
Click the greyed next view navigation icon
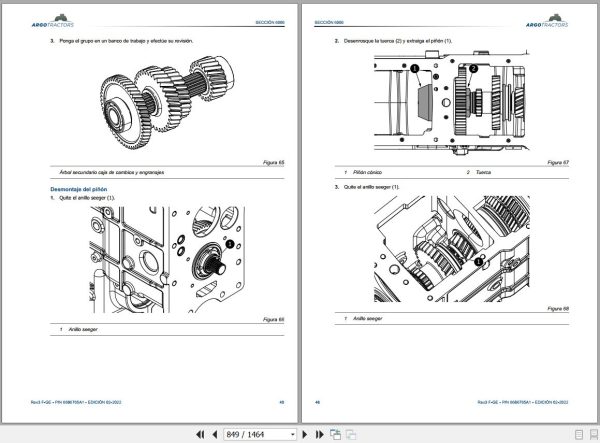(351, 434)
